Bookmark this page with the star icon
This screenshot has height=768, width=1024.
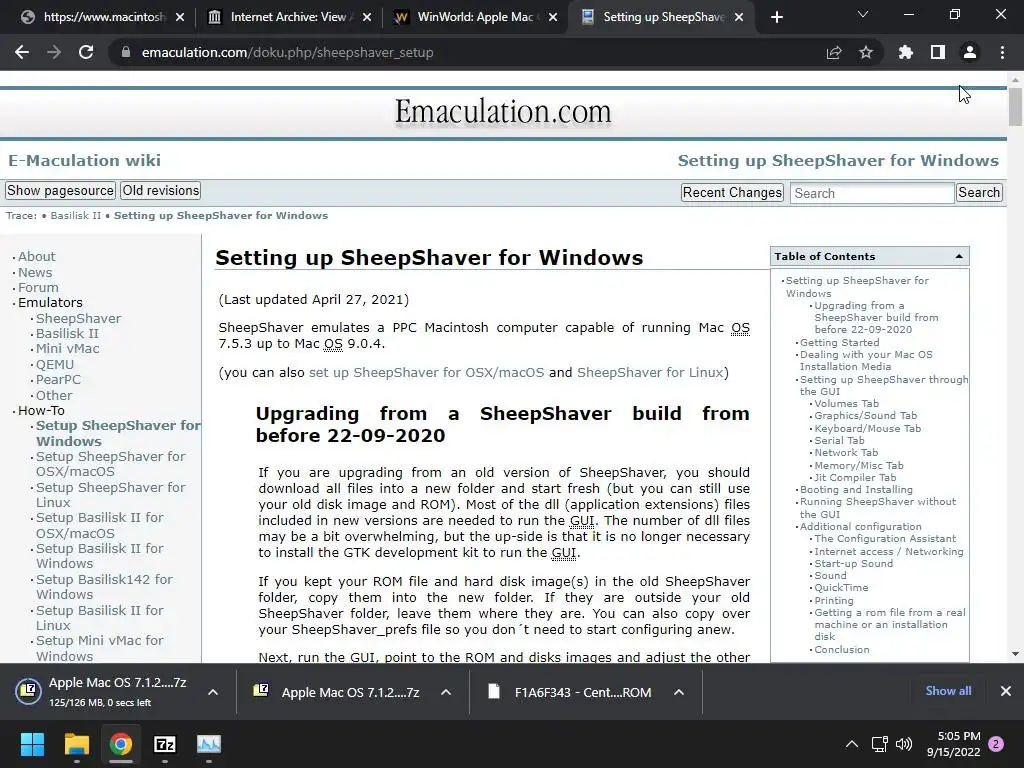pyautogui.click(x=866, y=52)
